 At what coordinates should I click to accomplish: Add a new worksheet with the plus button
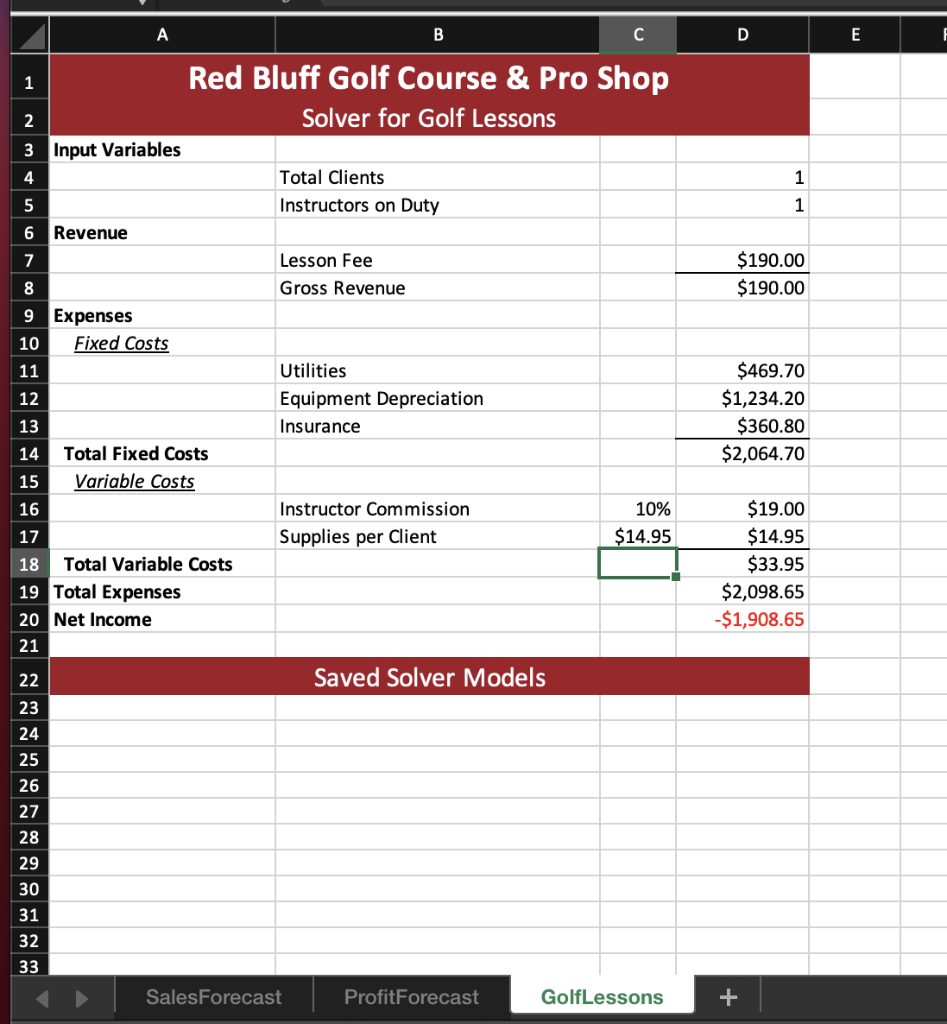tap(728, 996)
